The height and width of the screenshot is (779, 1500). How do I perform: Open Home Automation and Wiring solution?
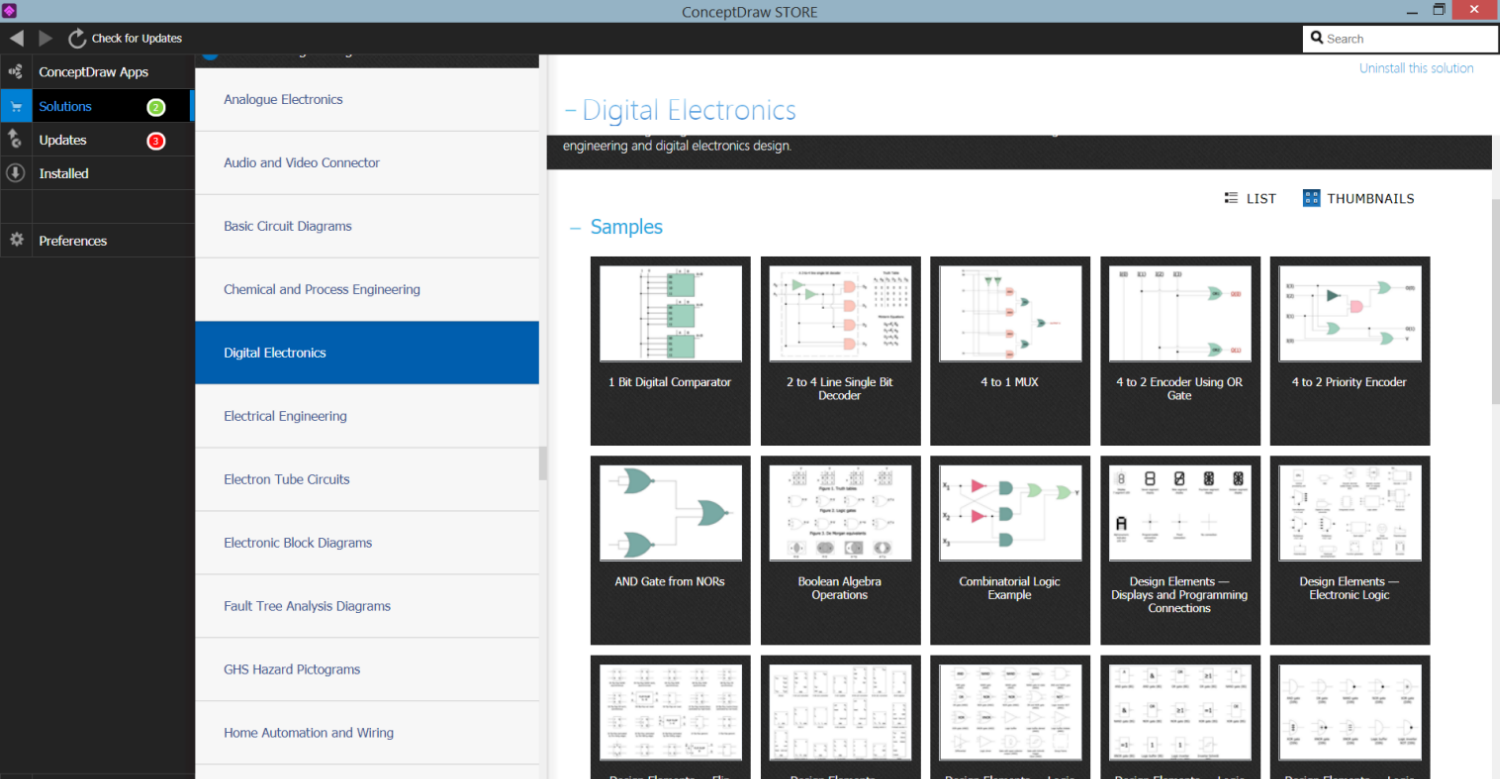tap(367, 733)
